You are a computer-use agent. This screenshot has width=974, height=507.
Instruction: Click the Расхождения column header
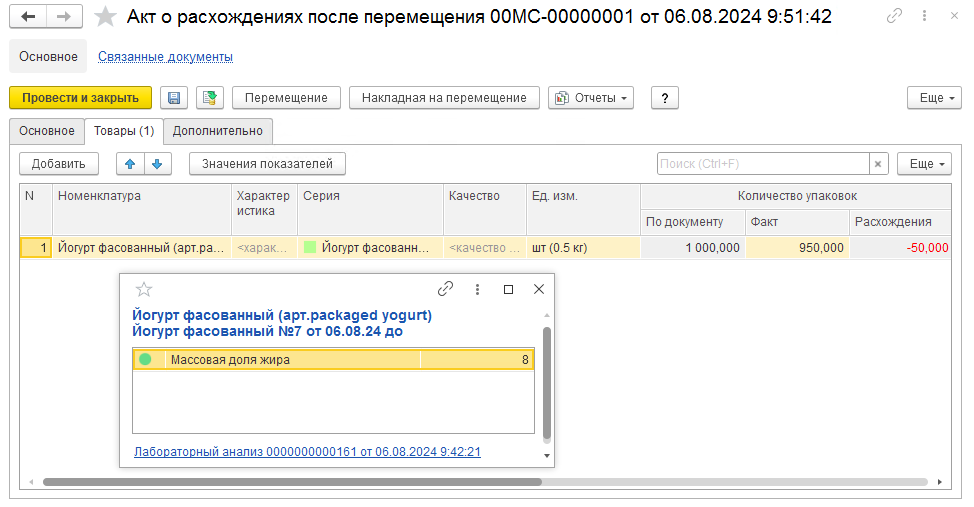899,222
